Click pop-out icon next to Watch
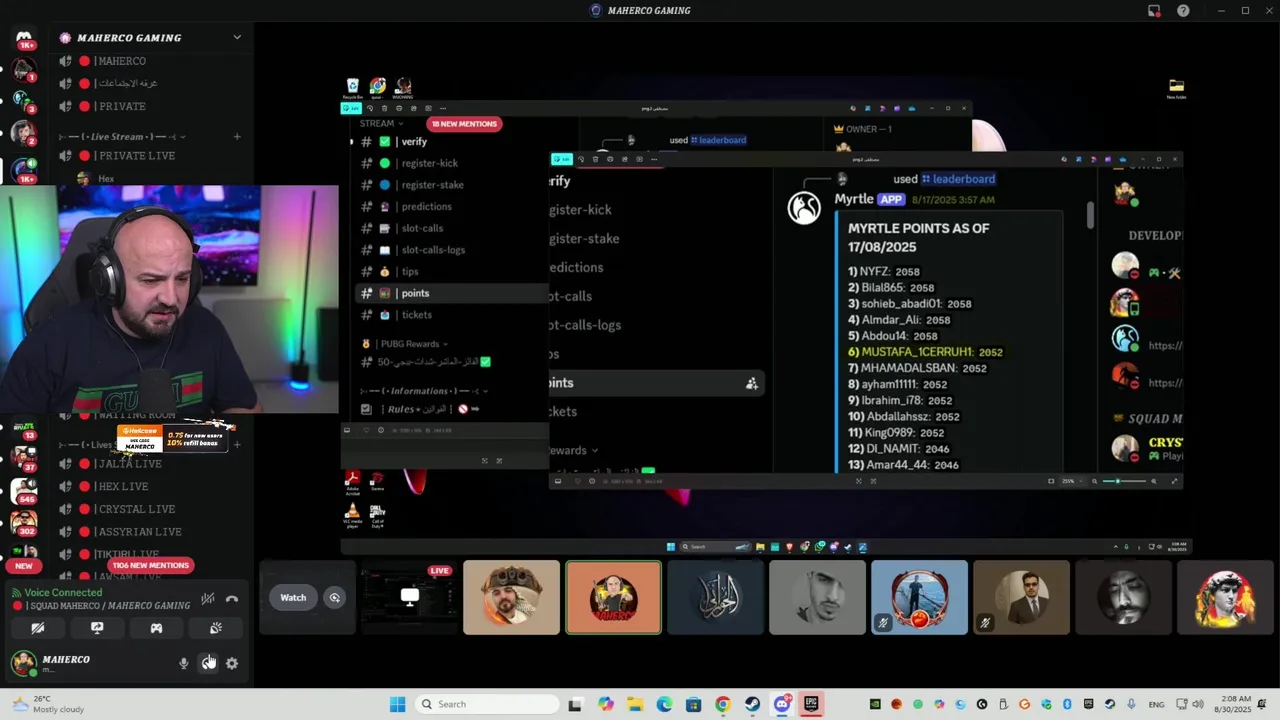The width and height of the screenshot is (1280, 720). coord(335,598)
